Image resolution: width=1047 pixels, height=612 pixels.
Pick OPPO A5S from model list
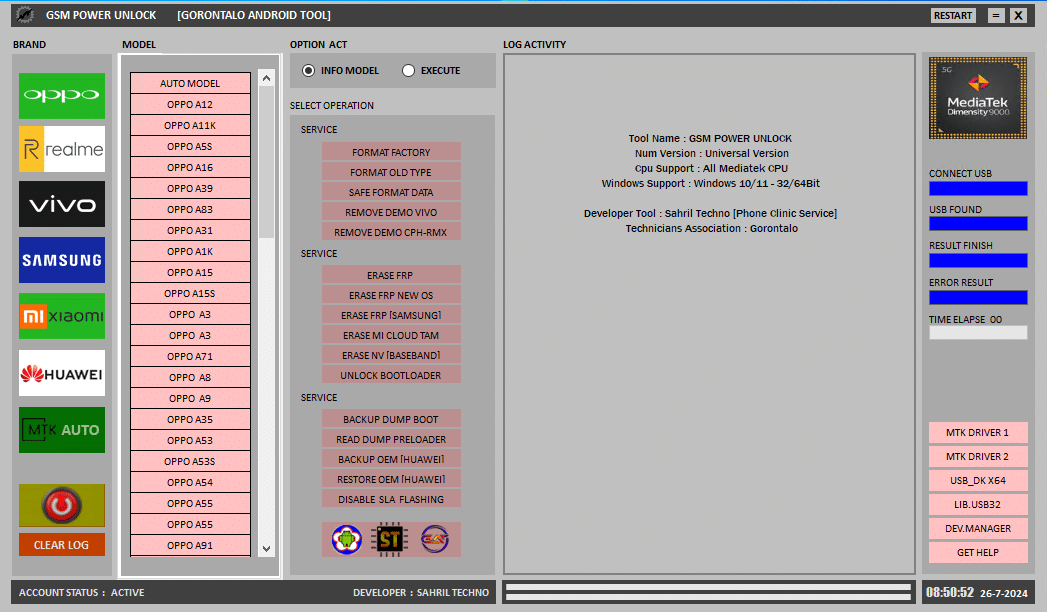click(x=190, y=146)
